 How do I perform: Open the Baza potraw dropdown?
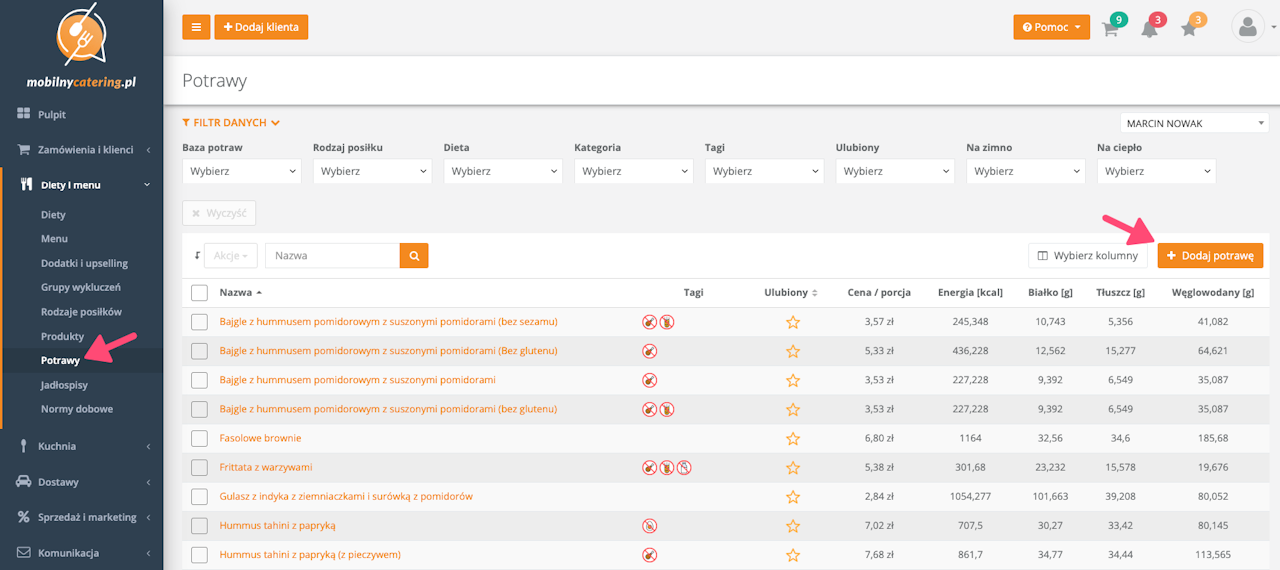point(241,171)
